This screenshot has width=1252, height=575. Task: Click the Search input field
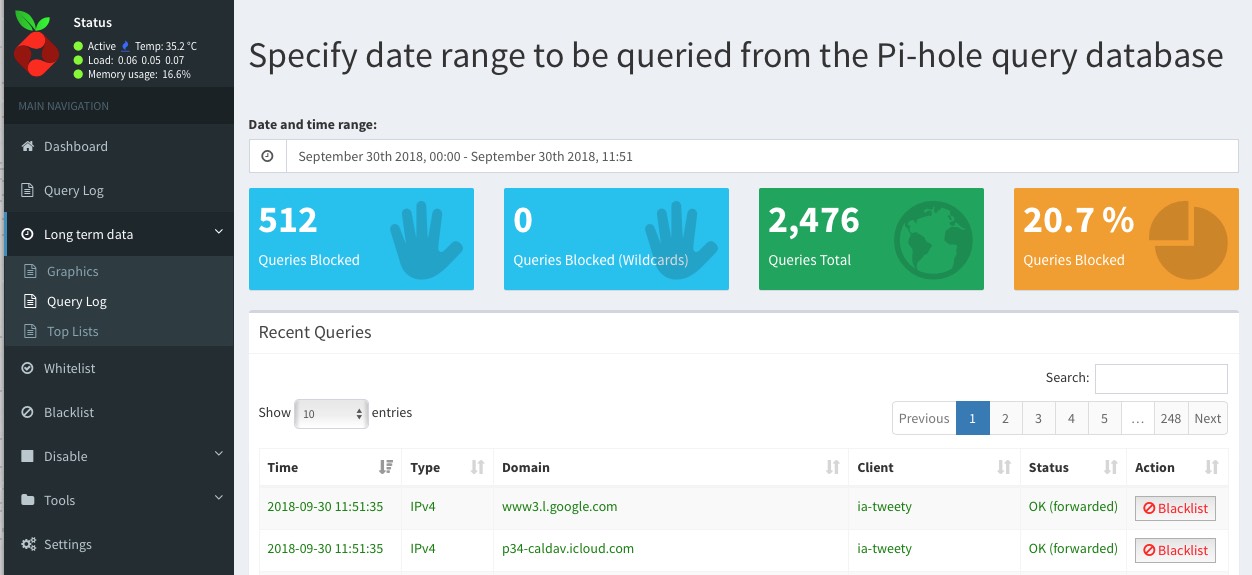coord(1161,378)
